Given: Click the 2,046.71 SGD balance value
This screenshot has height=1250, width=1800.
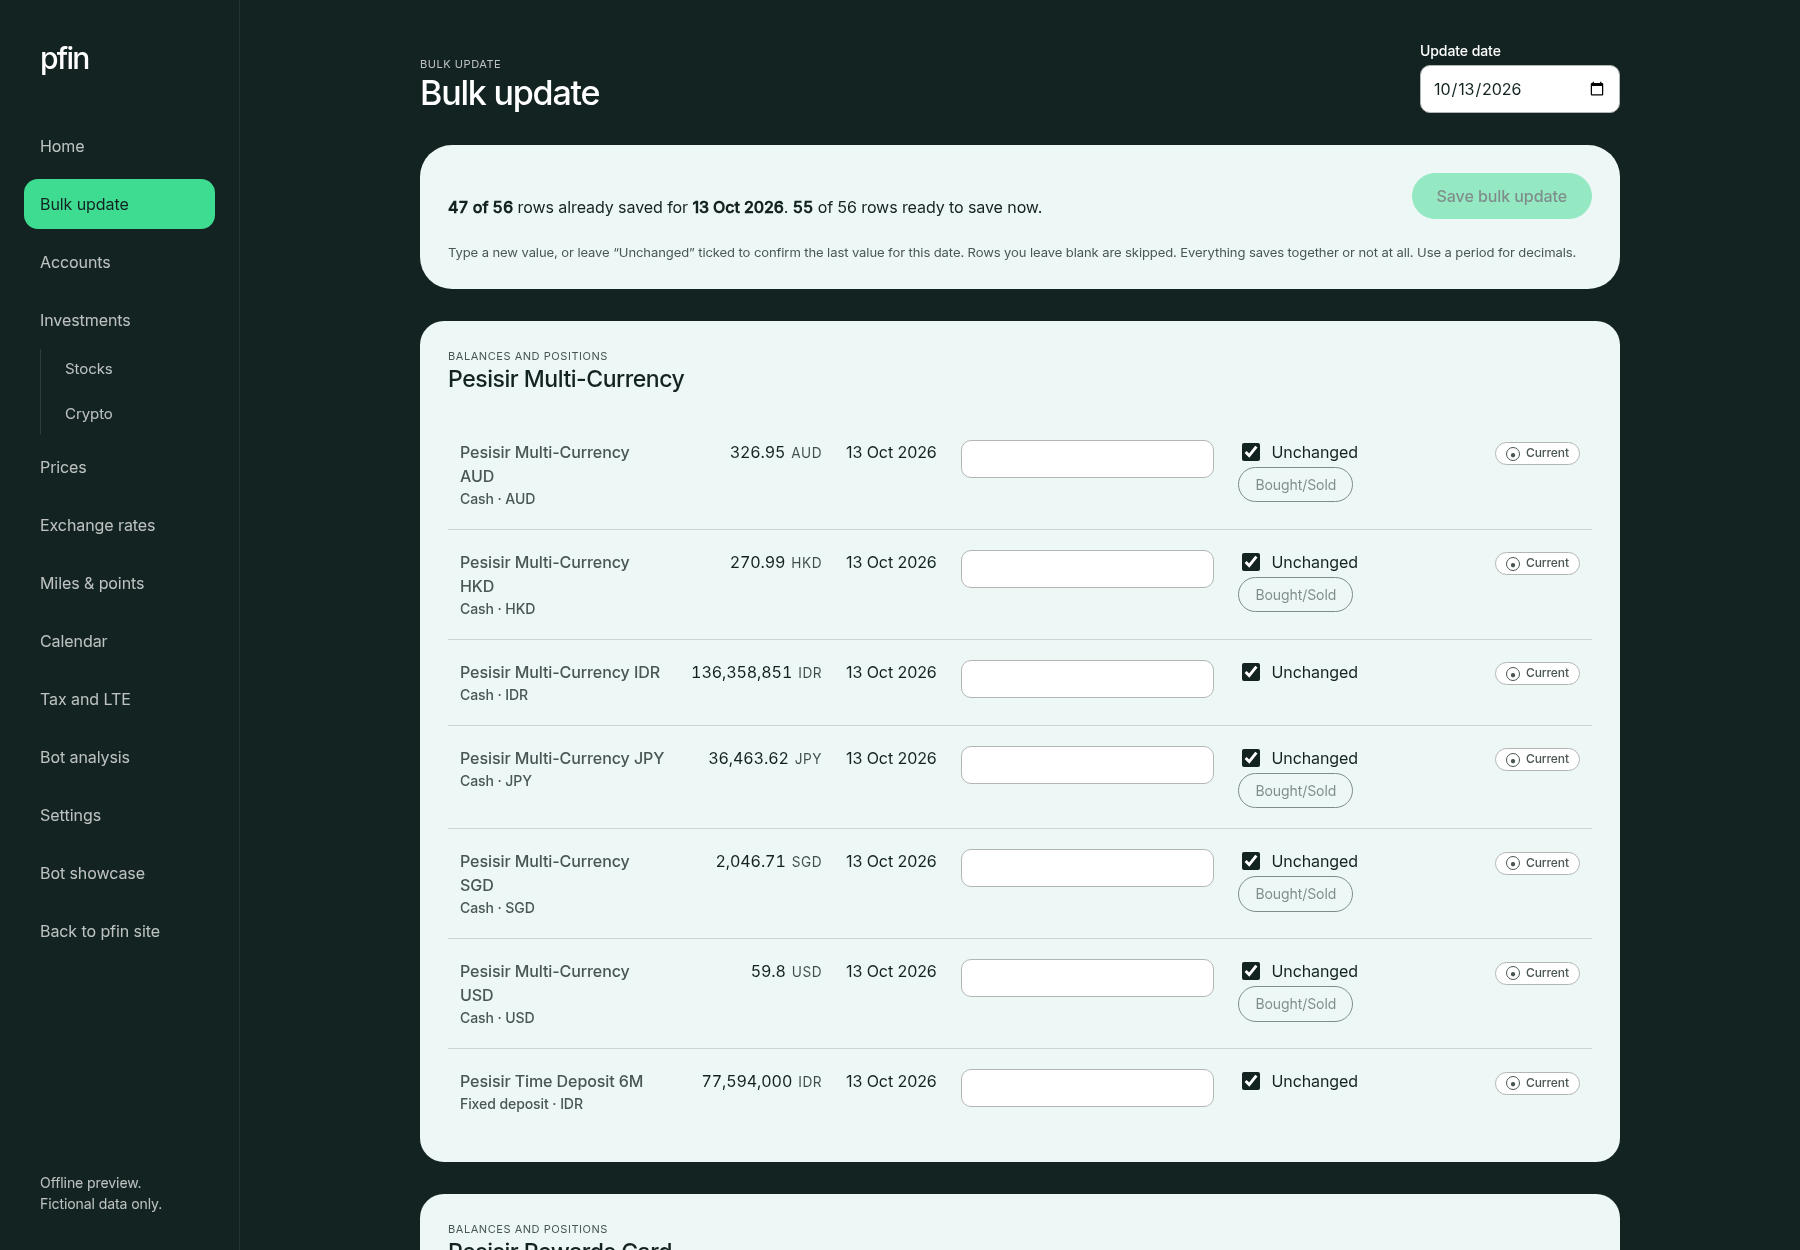Looking at the screenshot, I should click(768, 861).
